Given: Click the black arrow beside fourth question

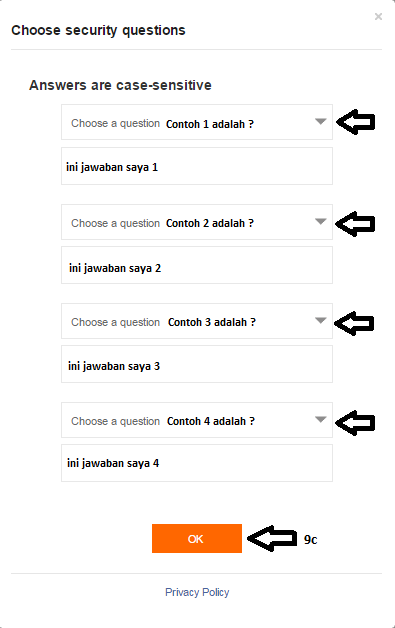Looking at the screenshot, I should tap(355, 423).
